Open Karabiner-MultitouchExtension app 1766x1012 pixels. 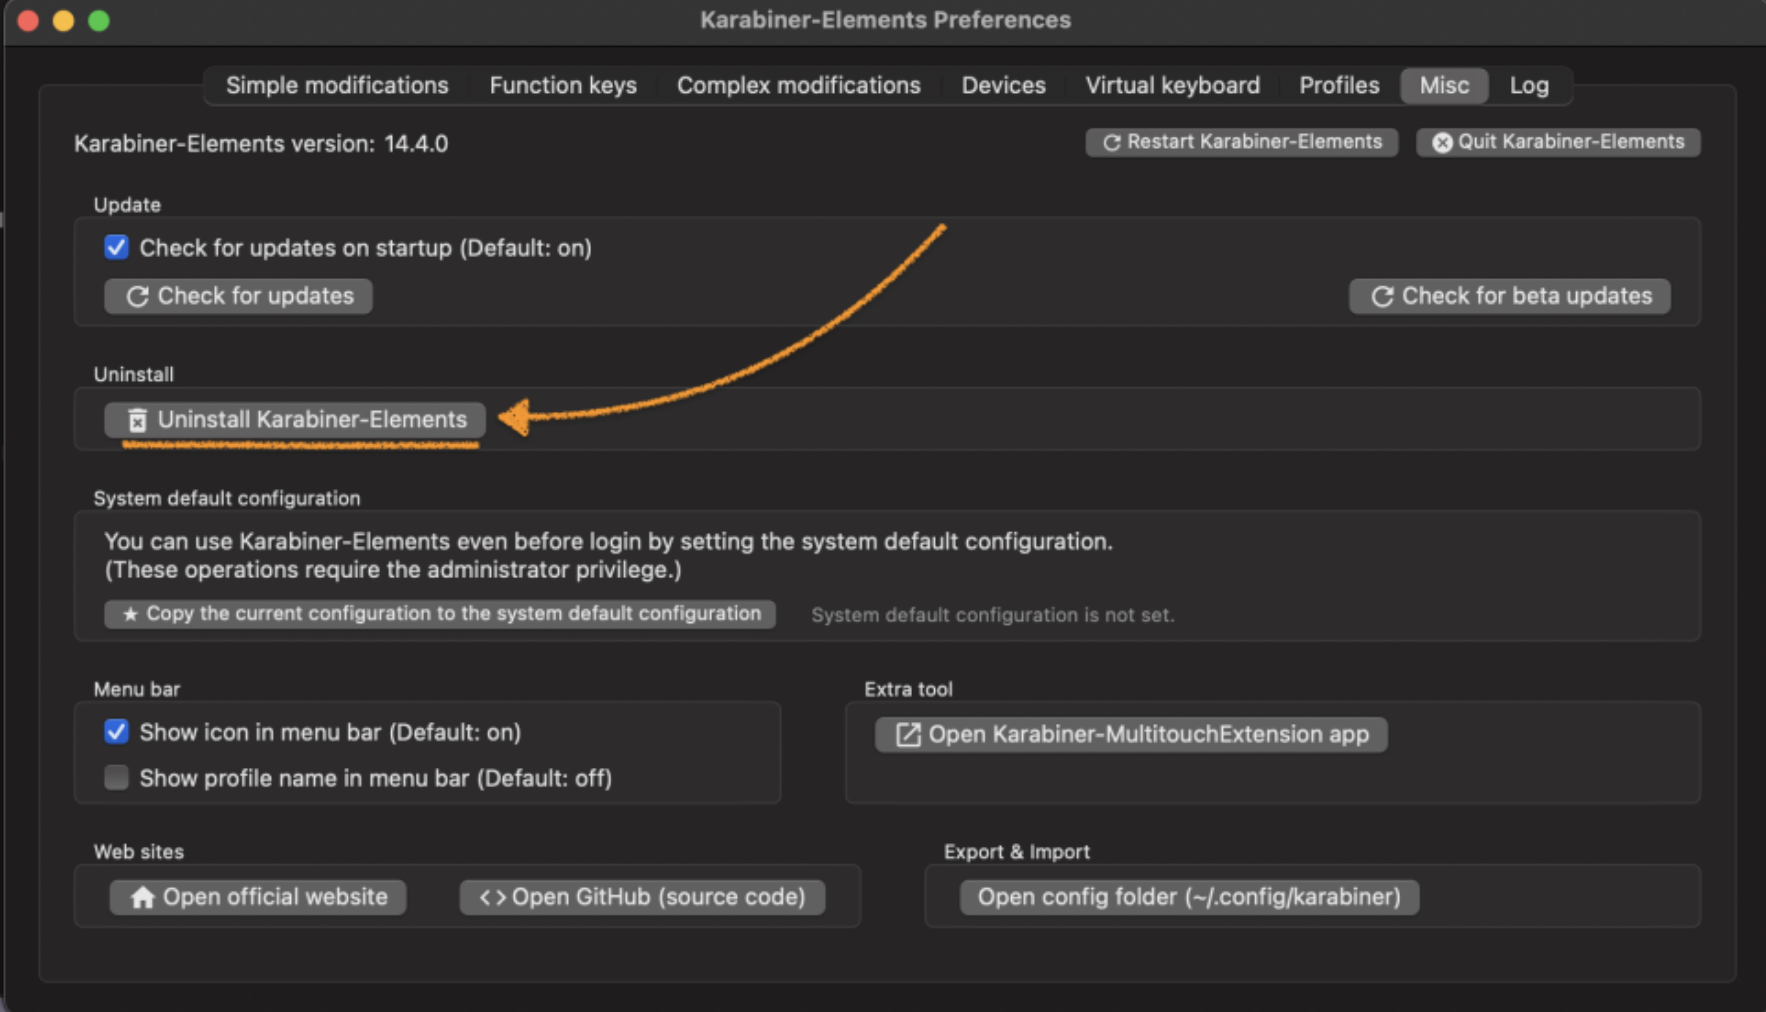(x=1131, y=734)
